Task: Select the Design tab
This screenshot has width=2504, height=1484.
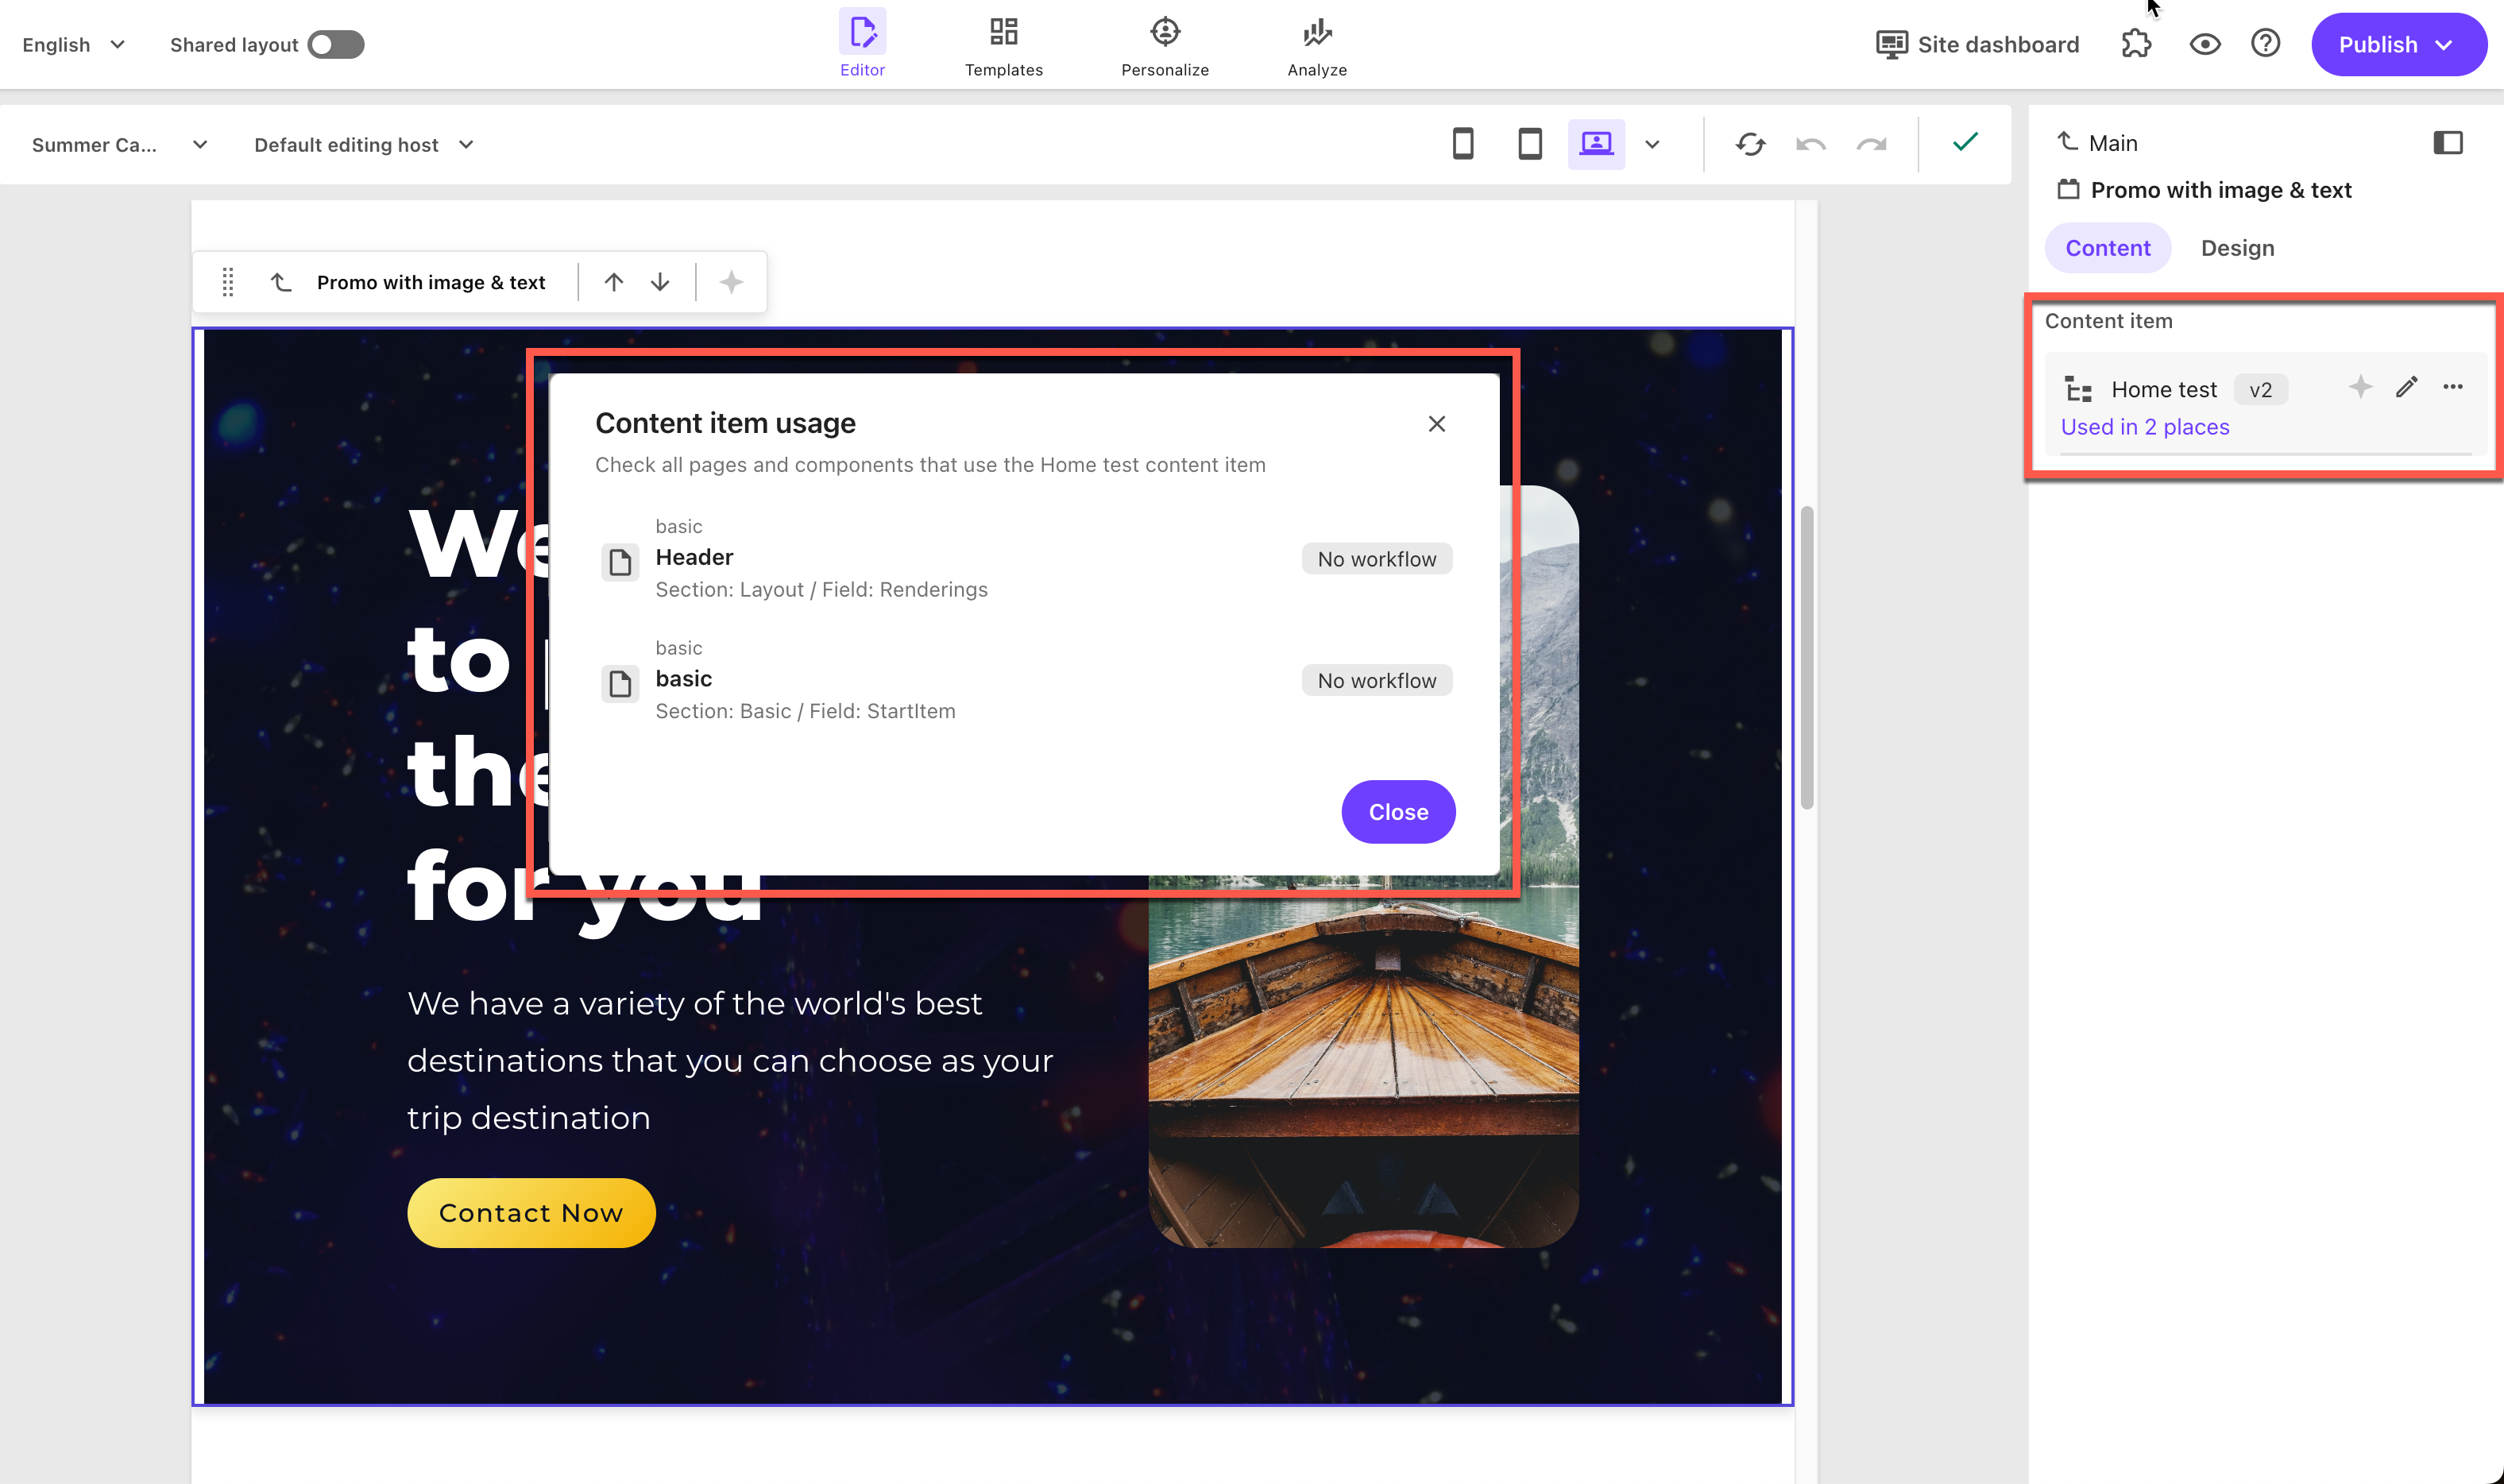Action: point(2237,247)
